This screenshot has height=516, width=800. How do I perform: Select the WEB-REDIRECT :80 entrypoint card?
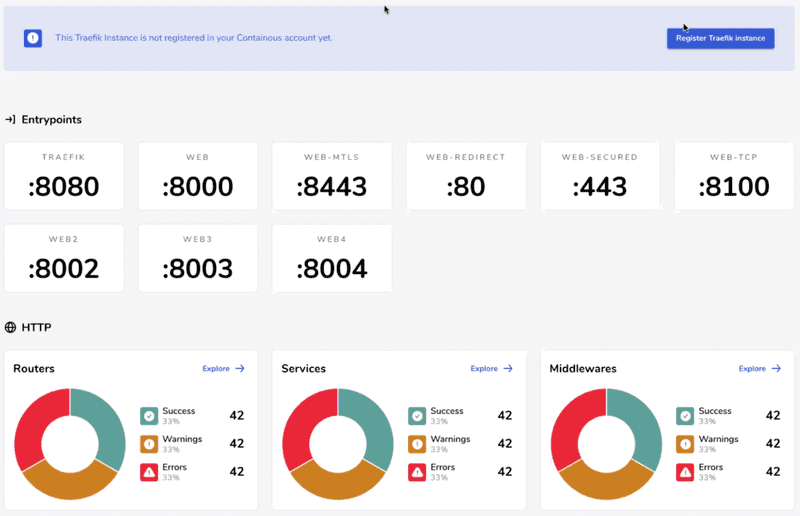pos(466,176)
